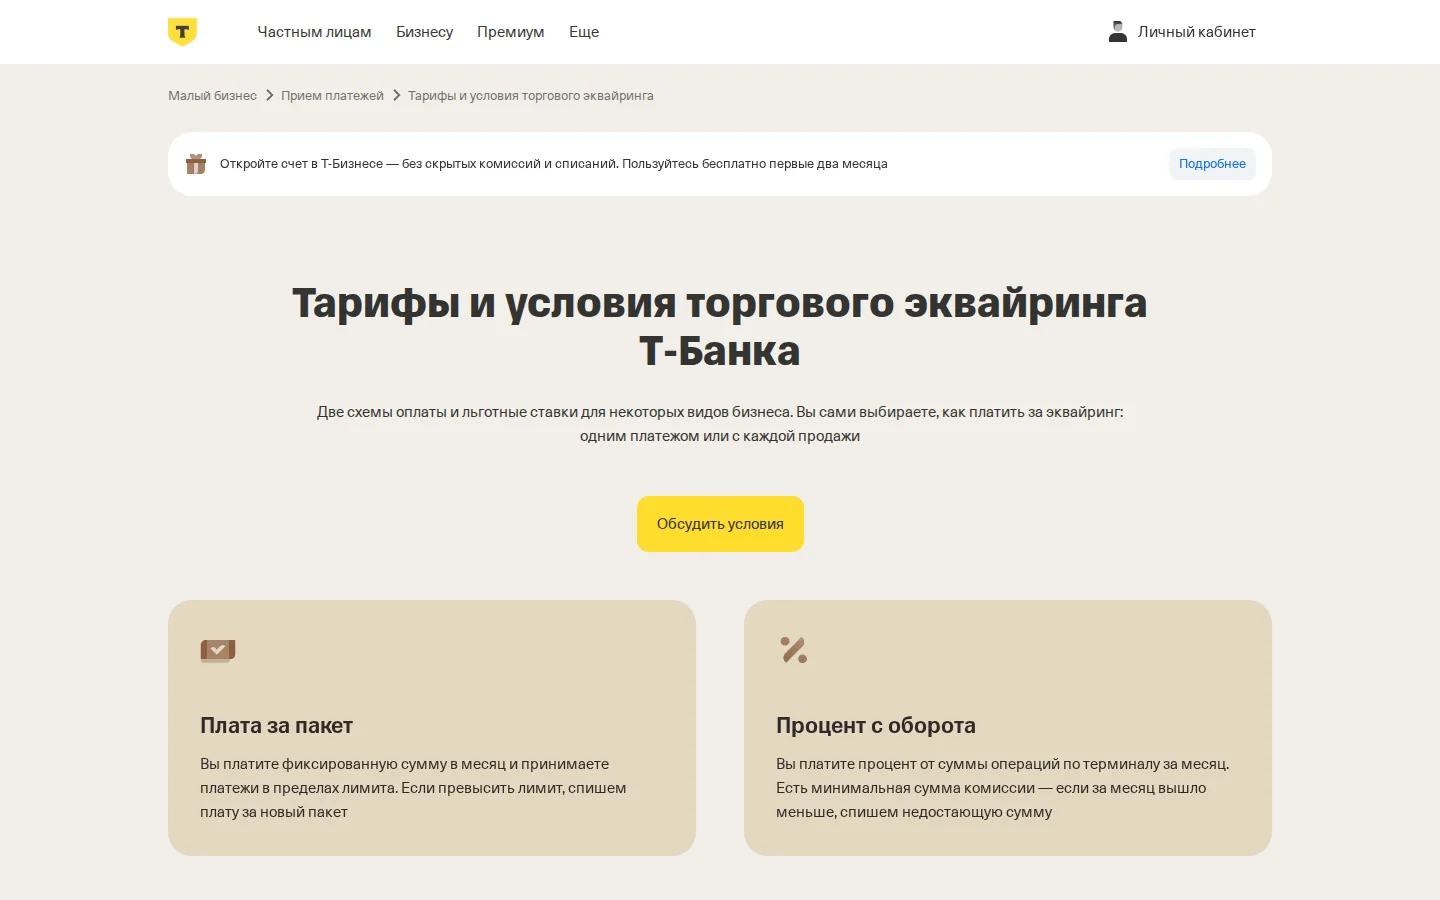
Task: Open the Премиум menu item
Action: pyautogui.click(x=511, y=32)
